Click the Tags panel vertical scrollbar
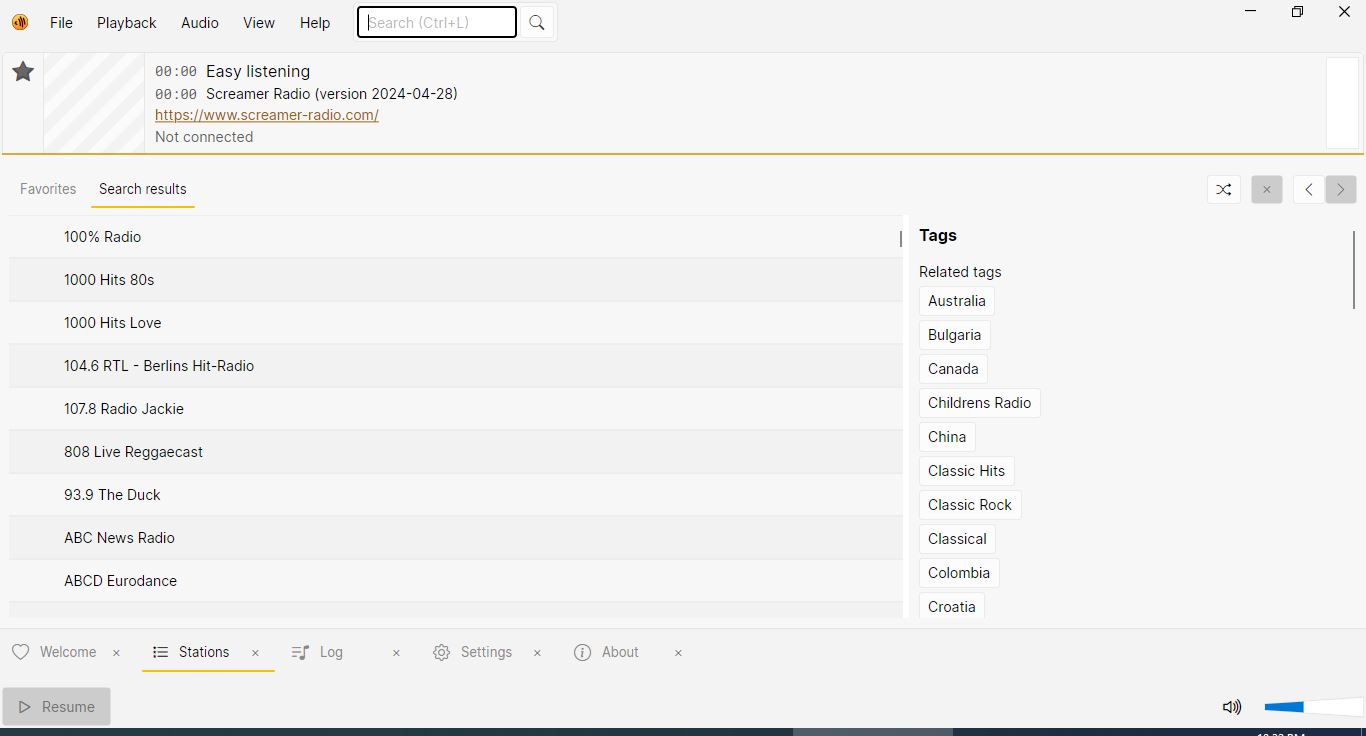1366x736 pixels. coord(1354,270)
